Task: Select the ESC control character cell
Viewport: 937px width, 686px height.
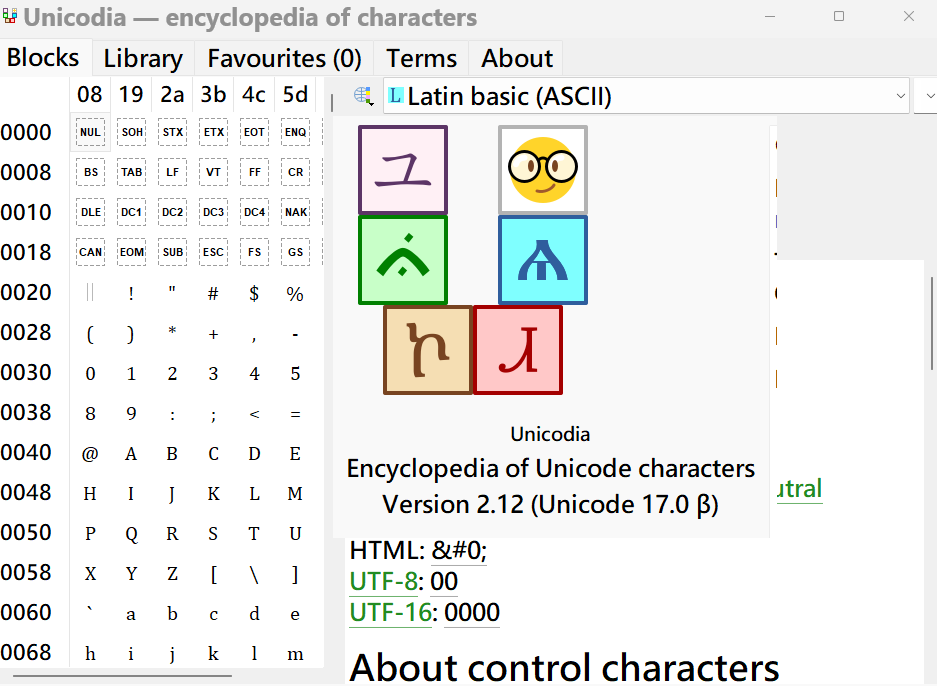Action: pyautogui.click(x=213, y=252)
